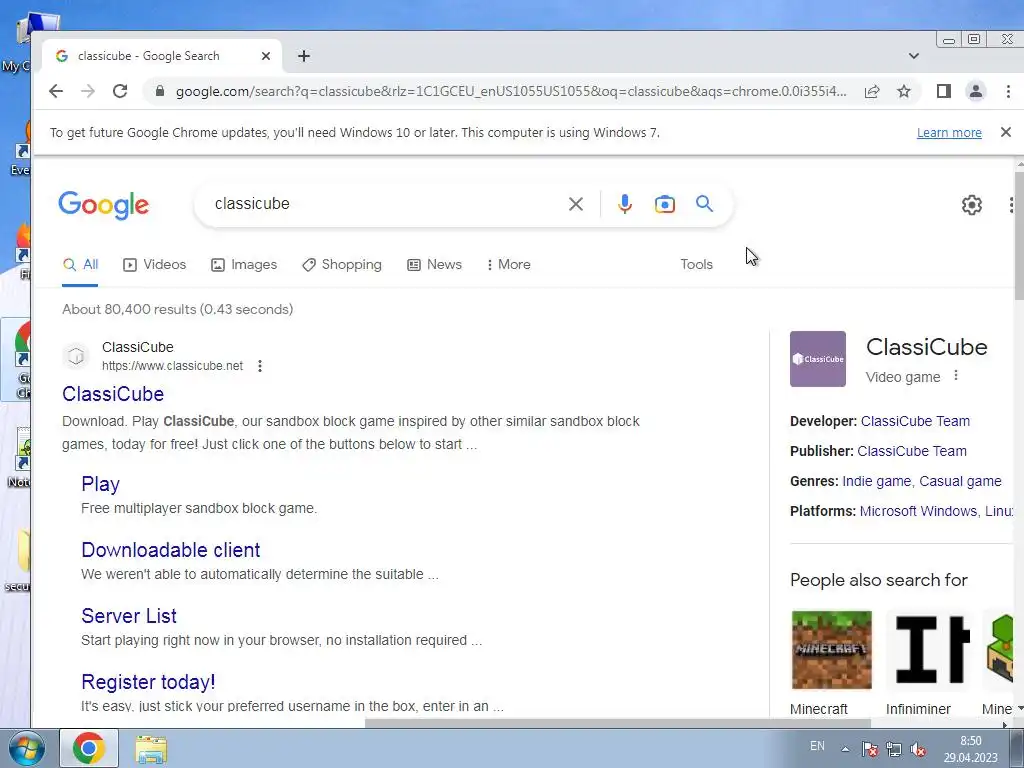
Task: Open the Indie game genre link
Action: (876, 481)
